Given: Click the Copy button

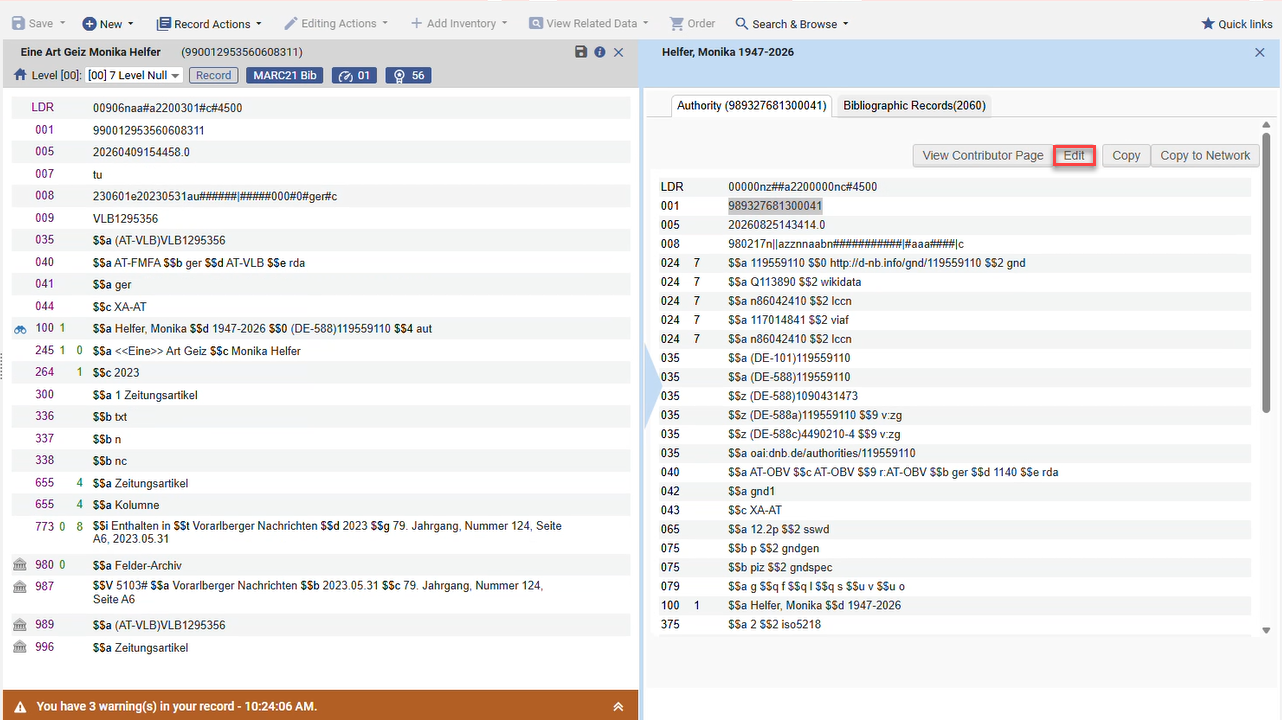Looking at the screenshot, I should [x=1126, y=155].
